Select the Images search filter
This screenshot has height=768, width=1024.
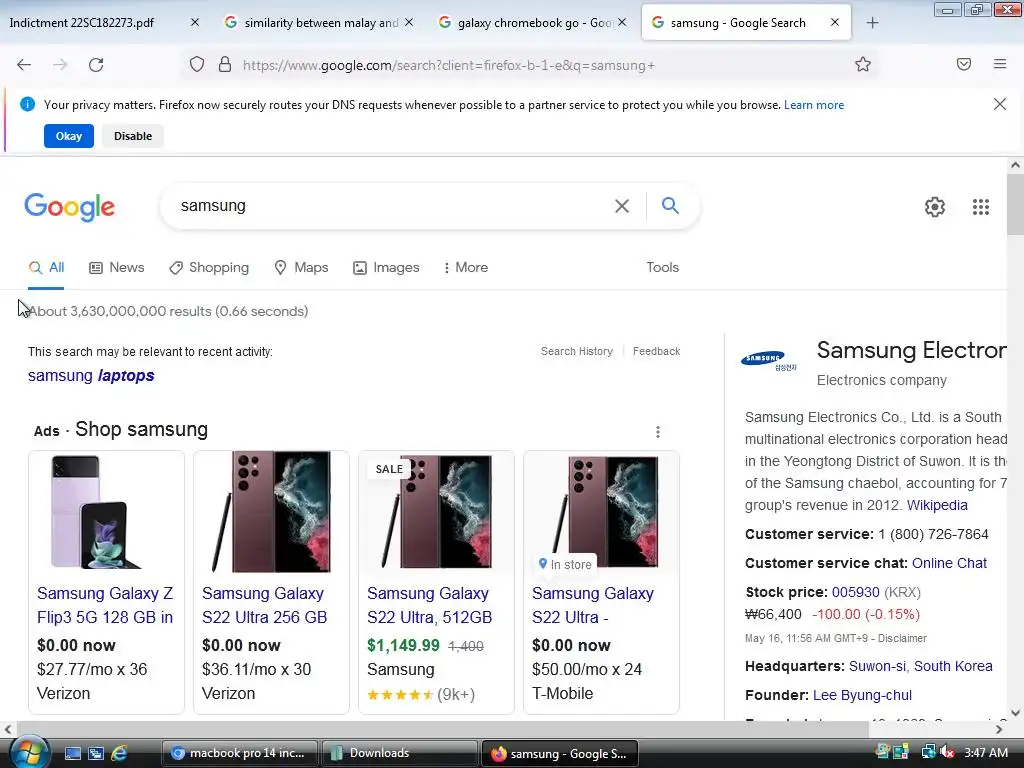pos(386,268)
